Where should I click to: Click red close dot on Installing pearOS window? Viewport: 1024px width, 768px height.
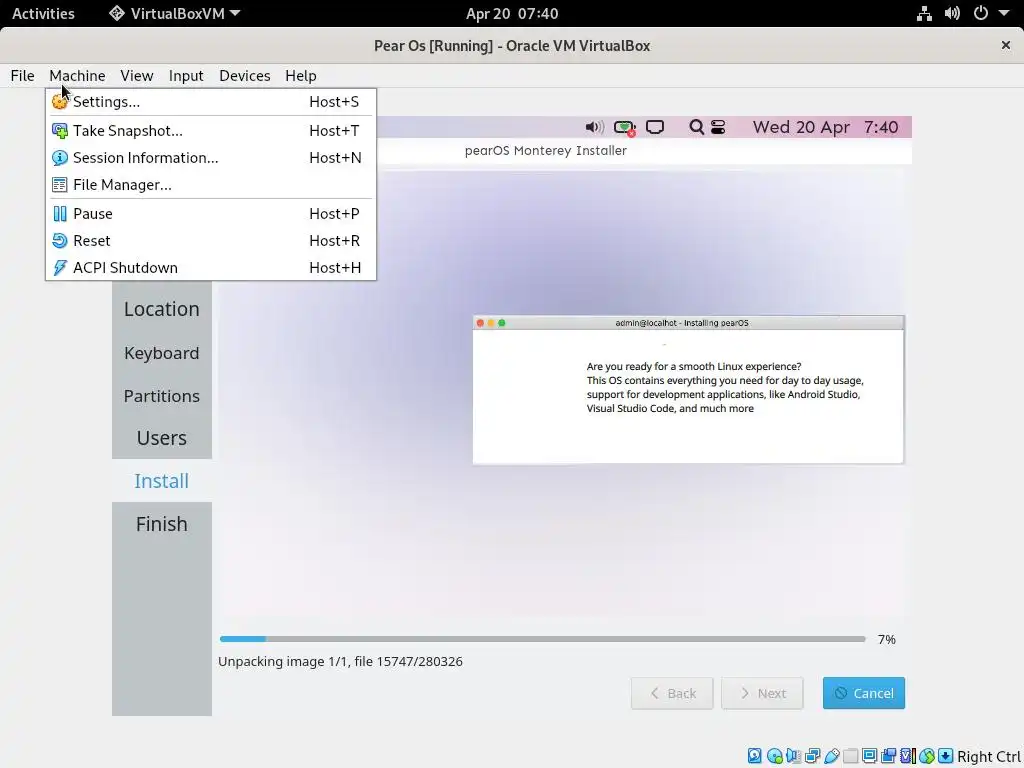click(481, 323)
